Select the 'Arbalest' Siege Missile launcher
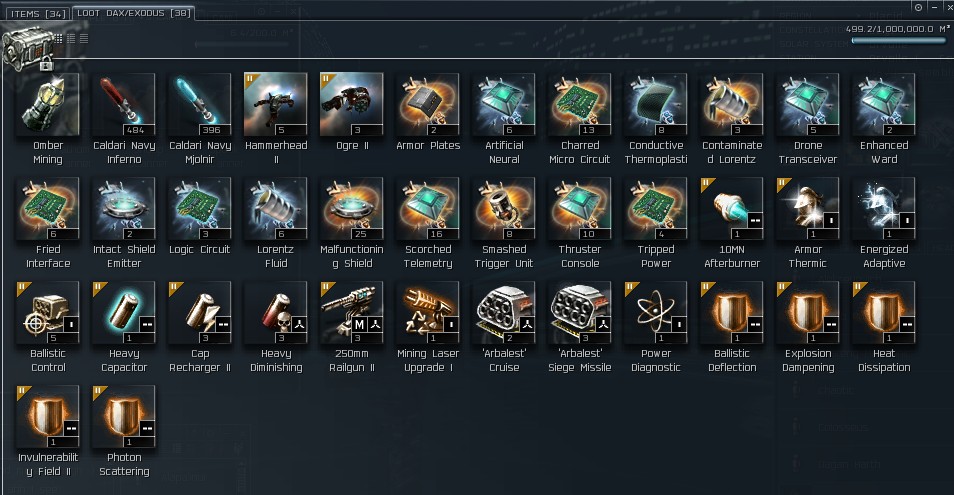This screenshot has height=495, width=954. (579, 313)
